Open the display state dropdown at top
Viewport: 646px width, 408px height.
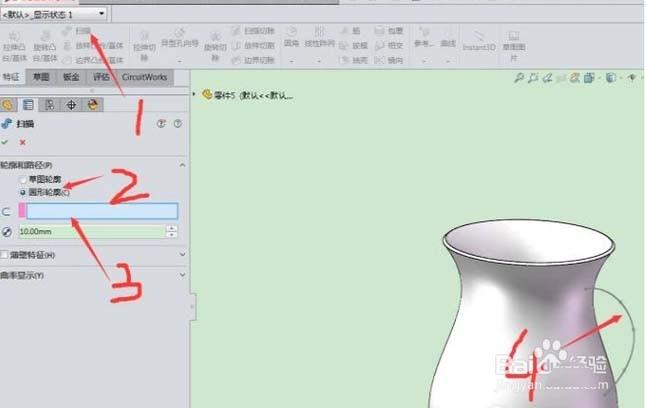click(101, 14)
